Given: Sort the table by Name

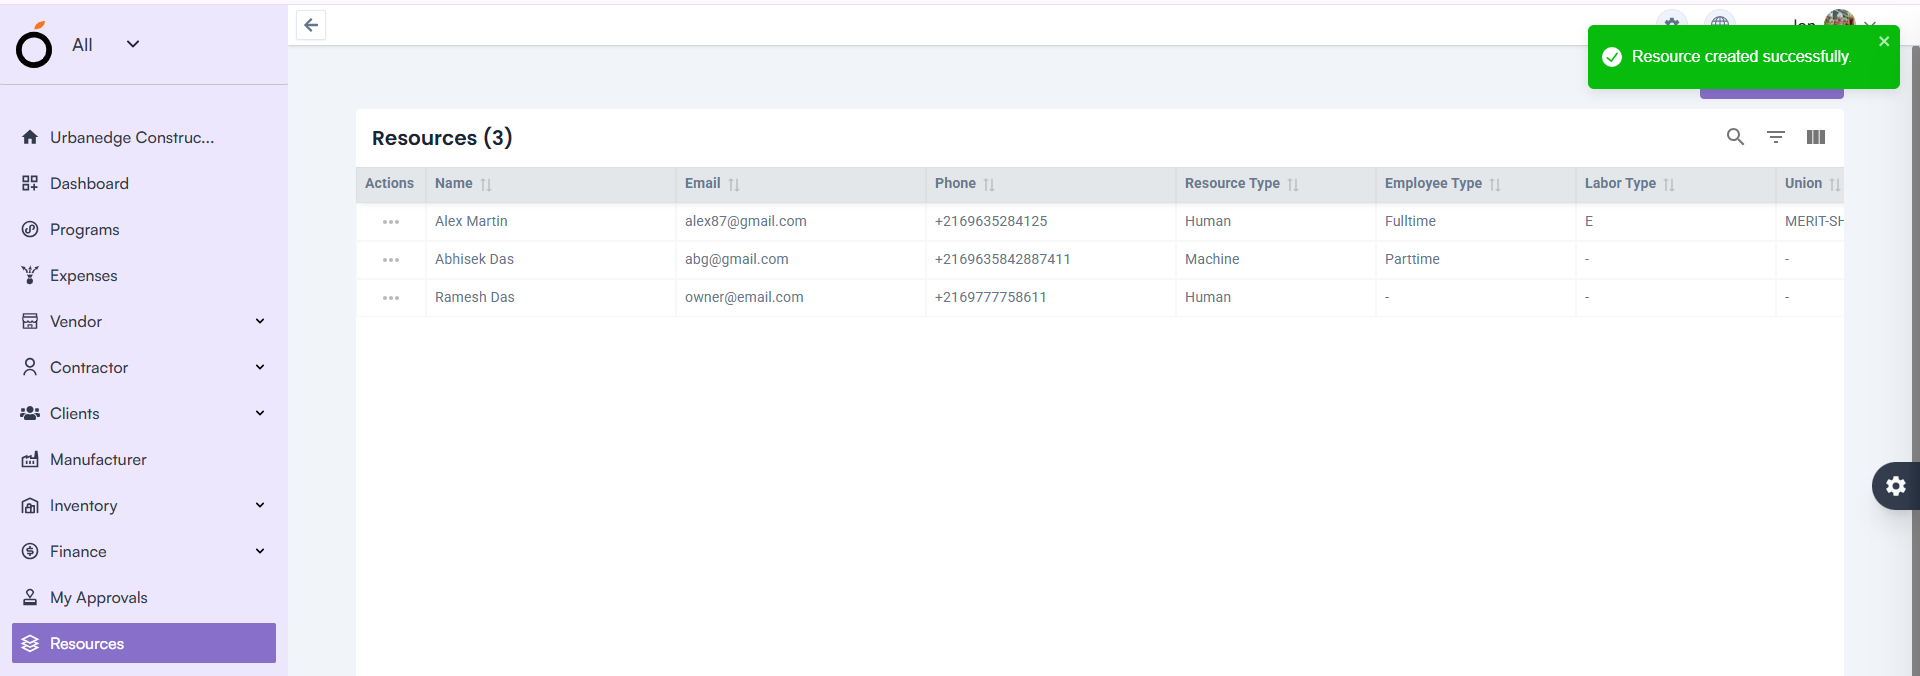Looking at the screenshot, I should [x=486, y=184].
